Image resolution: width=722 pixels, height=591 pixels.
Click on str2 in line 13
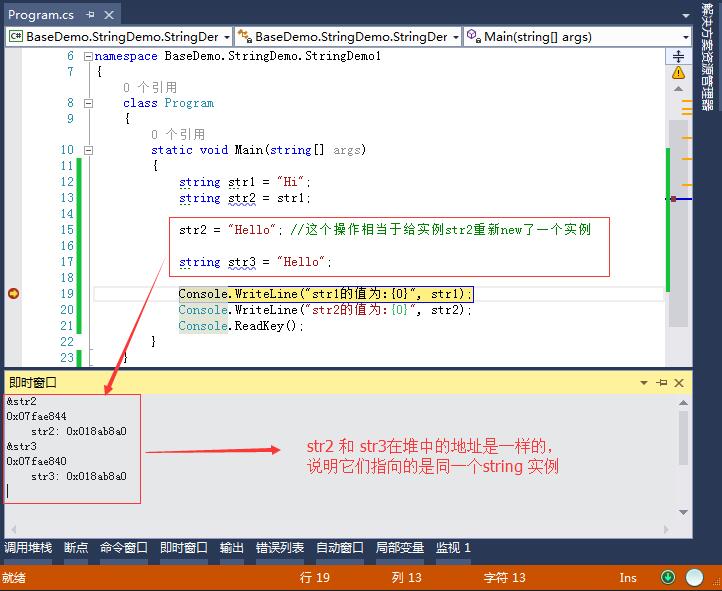[x=242, y=198]
